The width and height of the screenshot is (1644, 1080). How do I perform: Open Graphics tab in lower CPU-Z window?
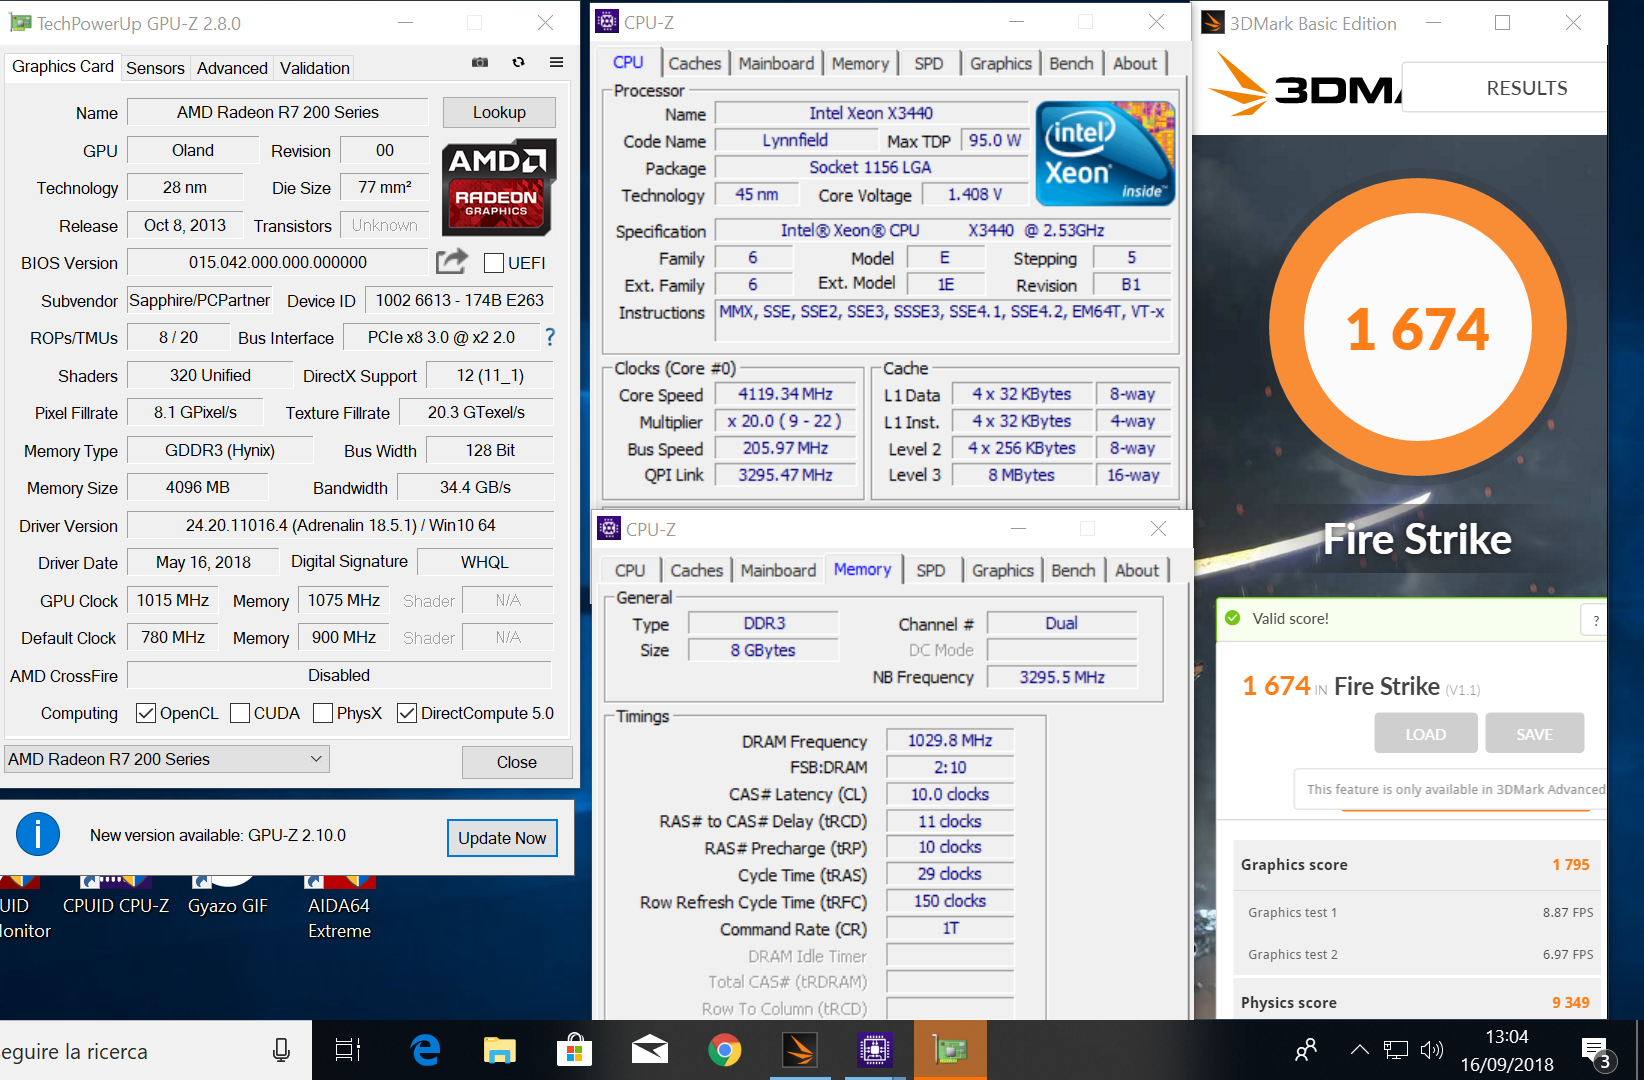tap(1003, 570)
